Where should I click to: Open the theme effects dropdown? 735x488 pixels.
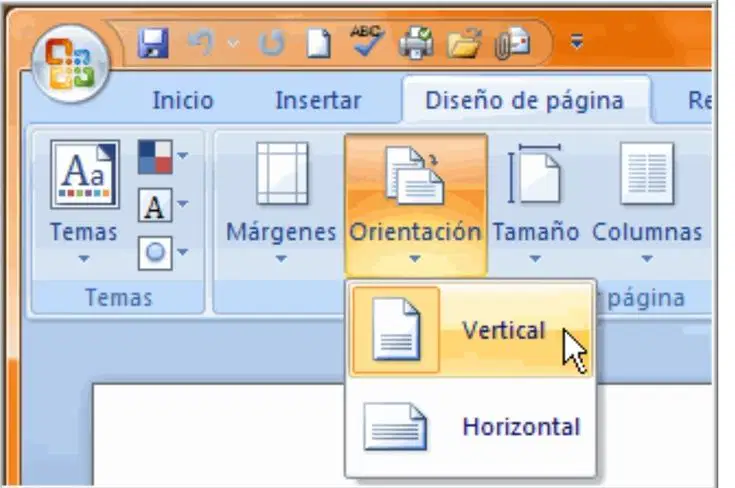click(162, 253)
